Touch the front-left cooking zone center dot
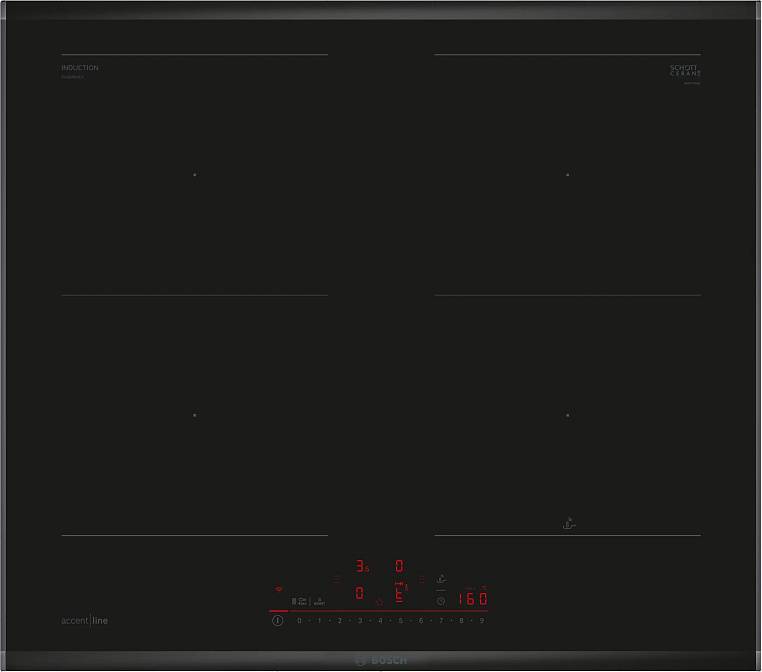The width and height of the screenshot is (762, 672). [195, 415]
